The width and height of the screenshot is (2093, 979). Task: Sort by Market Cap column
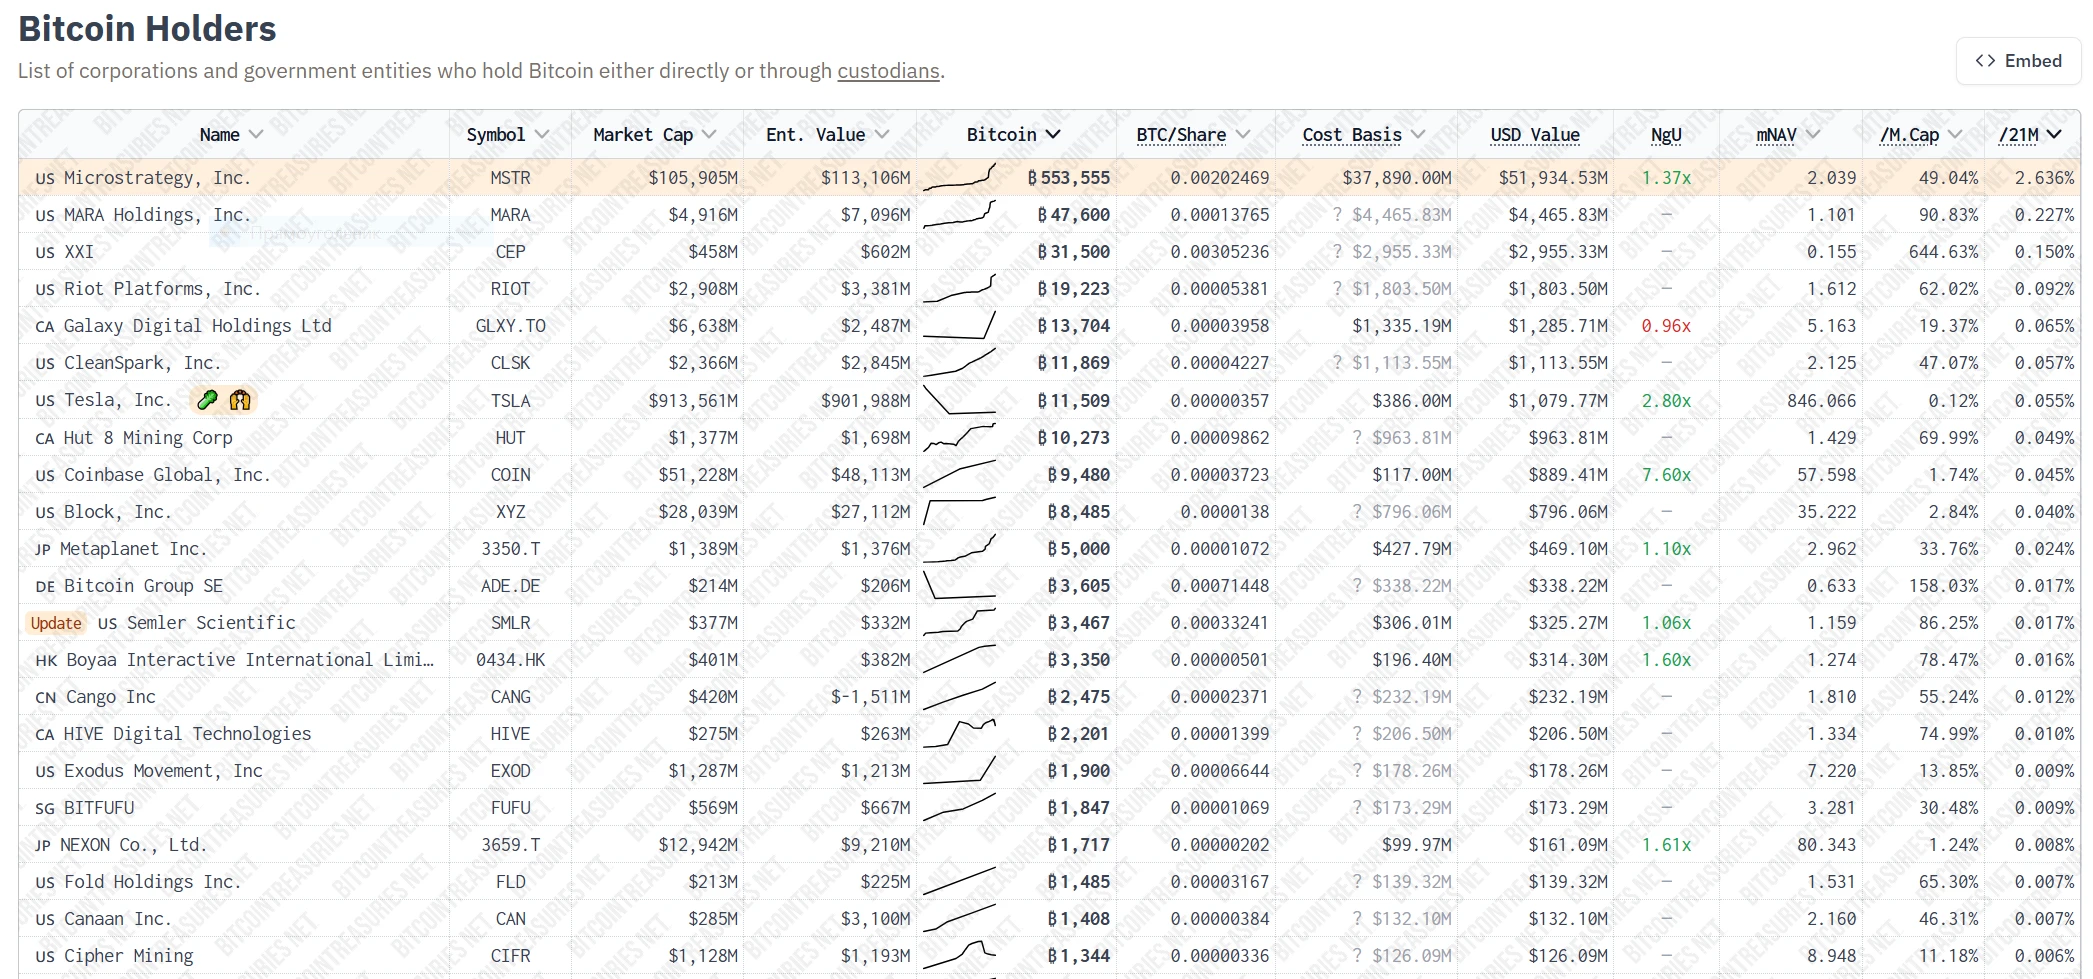(655, 135)
